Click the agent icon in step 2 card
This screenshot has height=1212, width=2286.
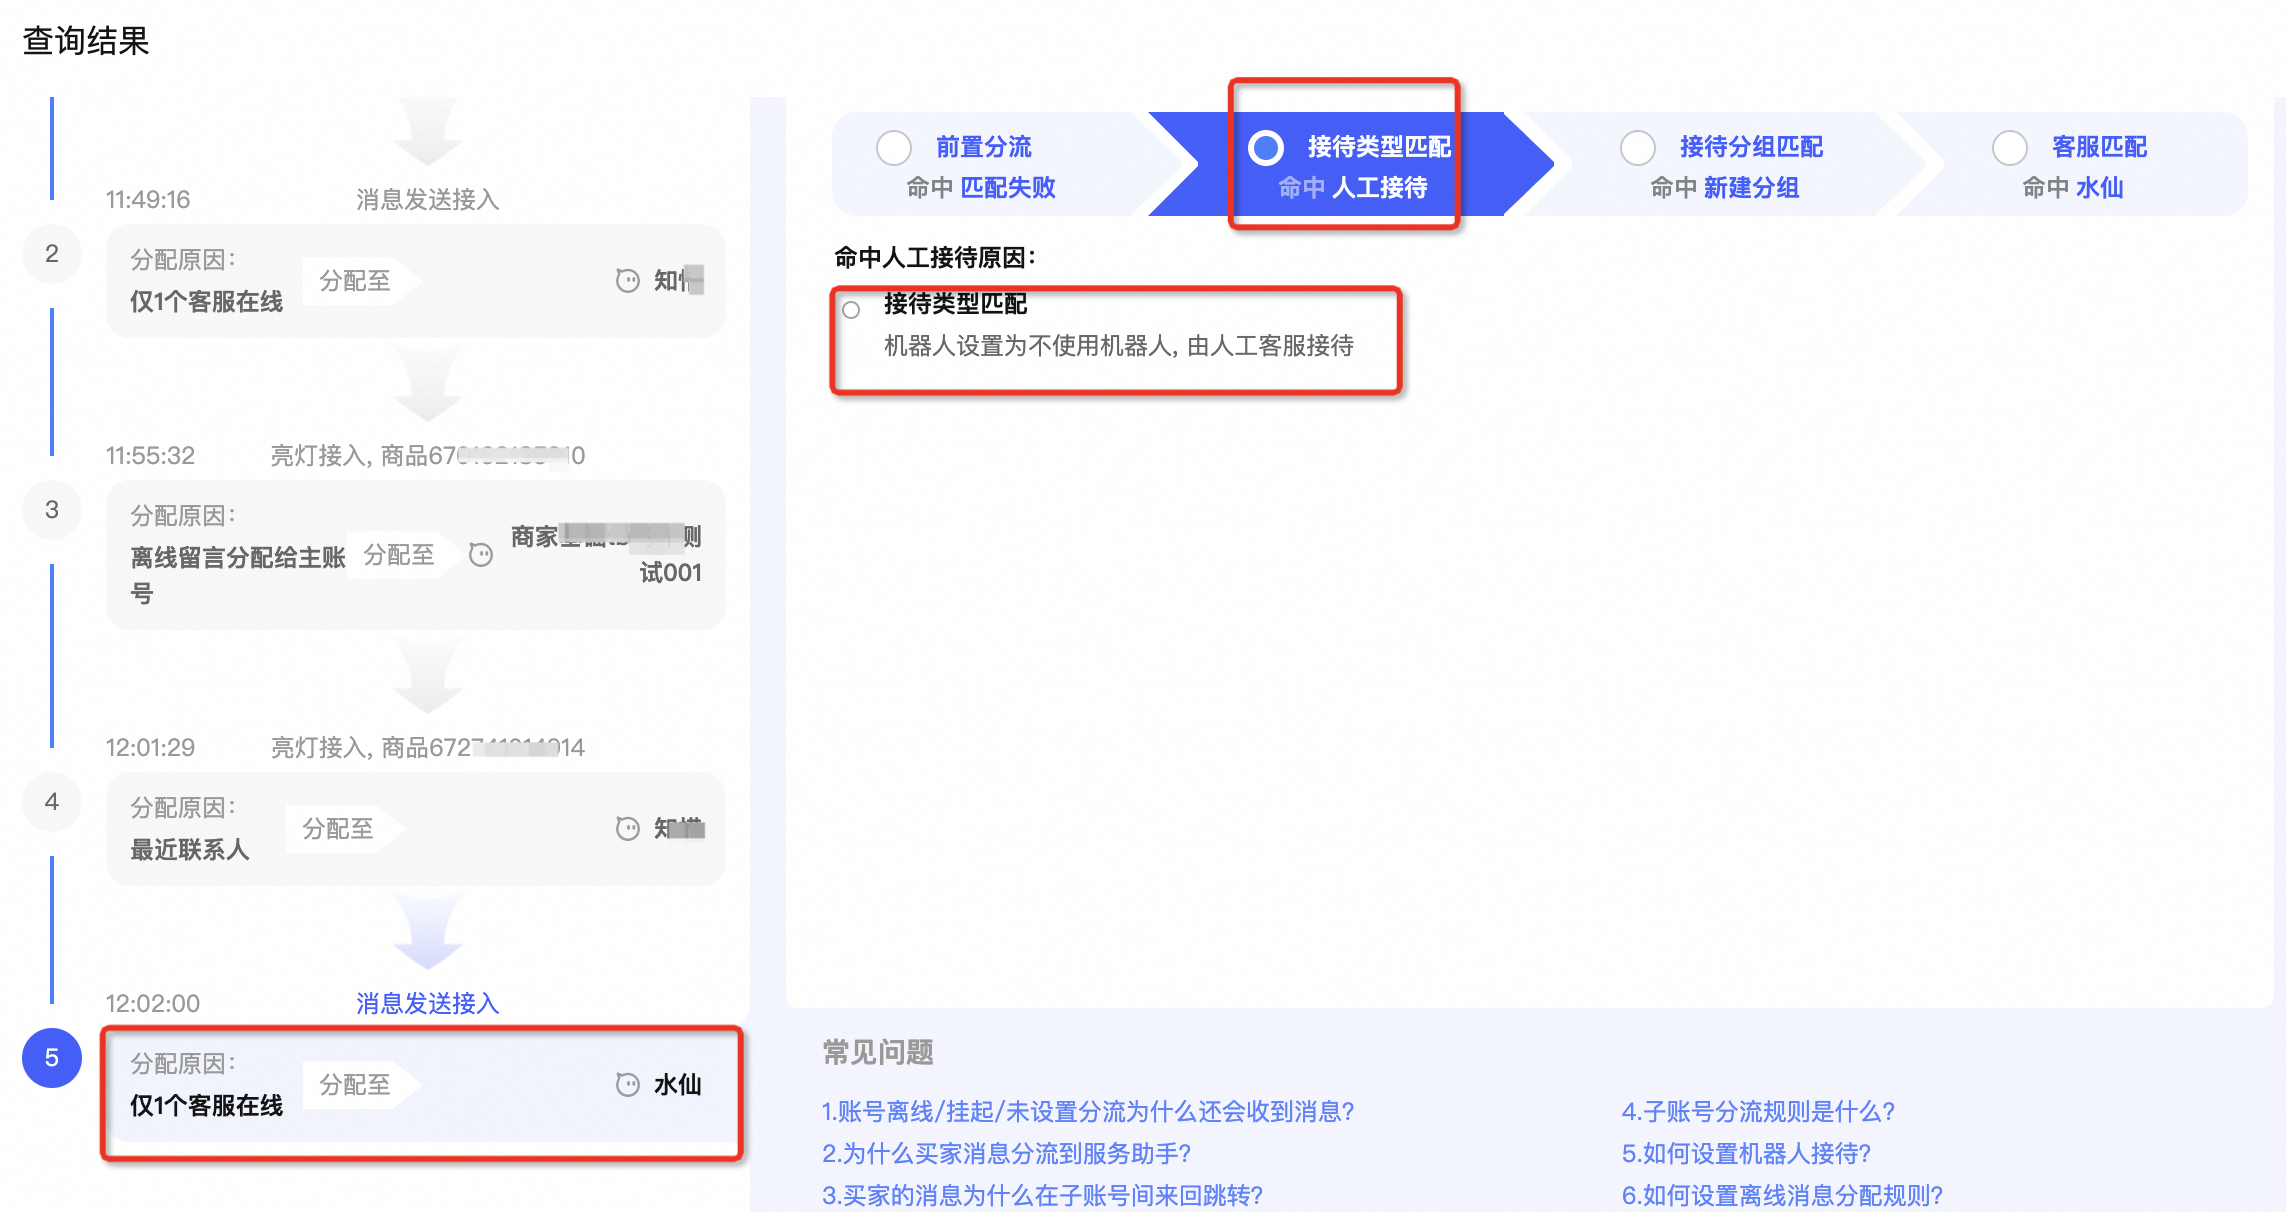coord(627,281)
